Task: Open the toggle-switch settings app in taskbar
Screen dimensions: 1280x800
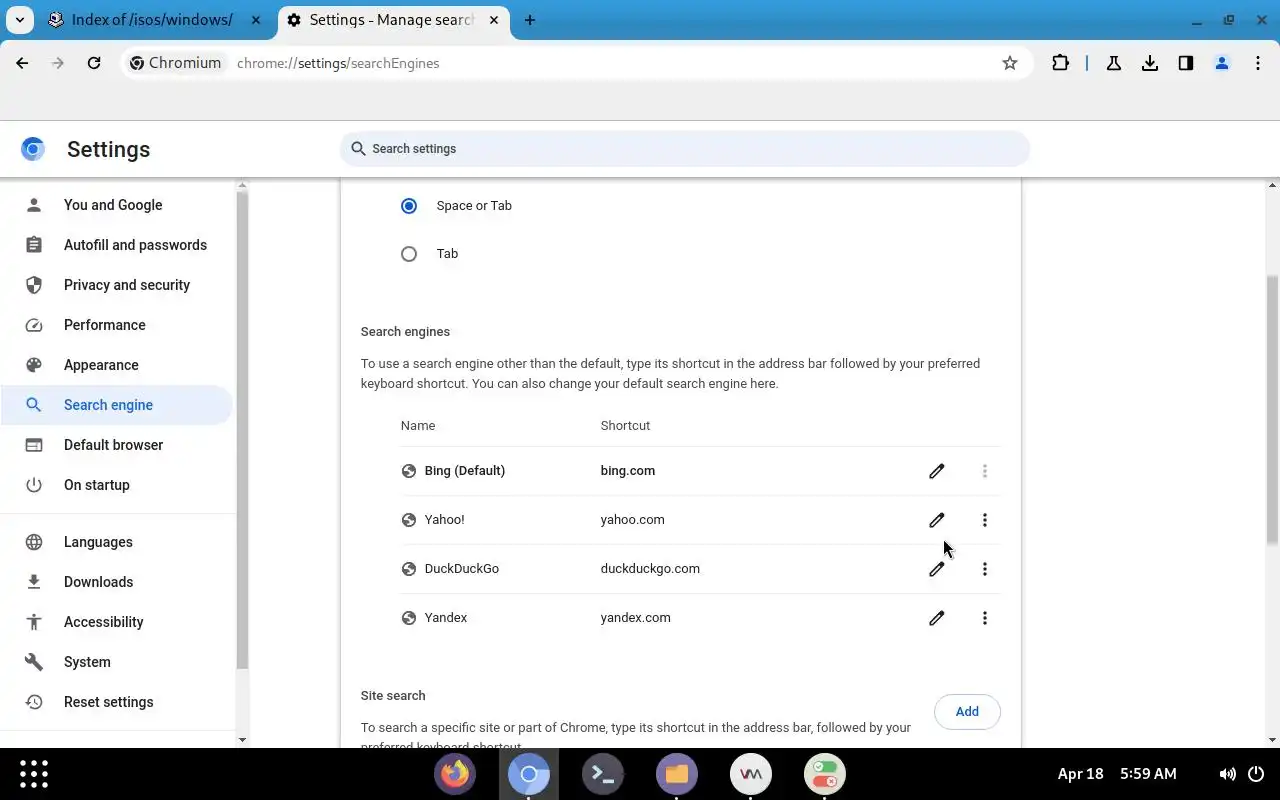Action: click(825, 774)
